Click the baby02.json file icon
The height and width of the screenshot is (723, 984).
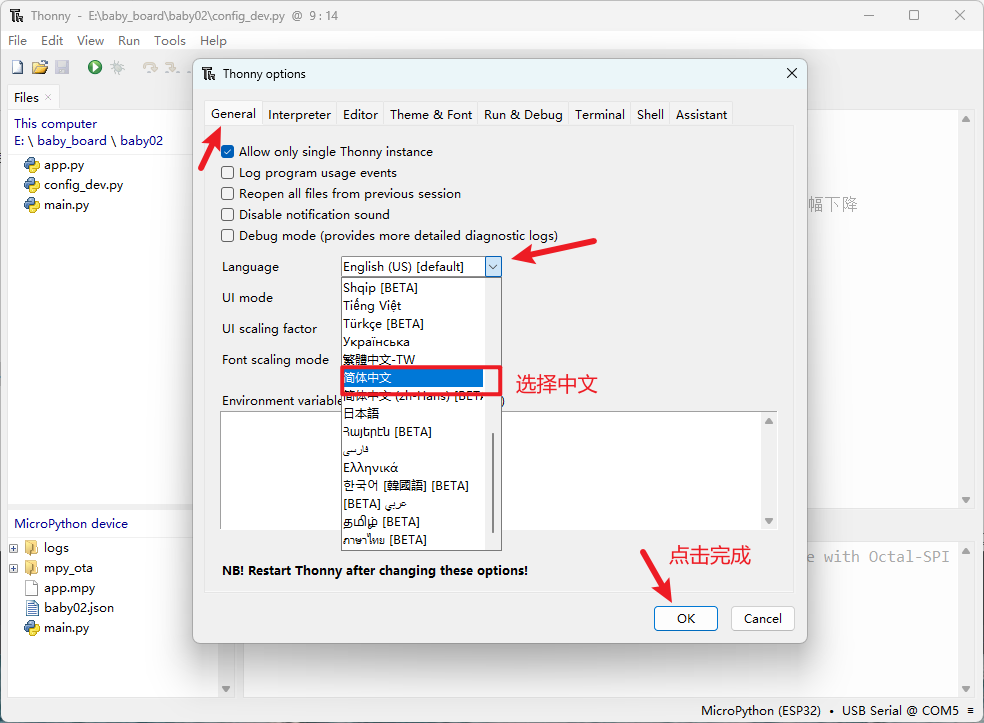31,608
